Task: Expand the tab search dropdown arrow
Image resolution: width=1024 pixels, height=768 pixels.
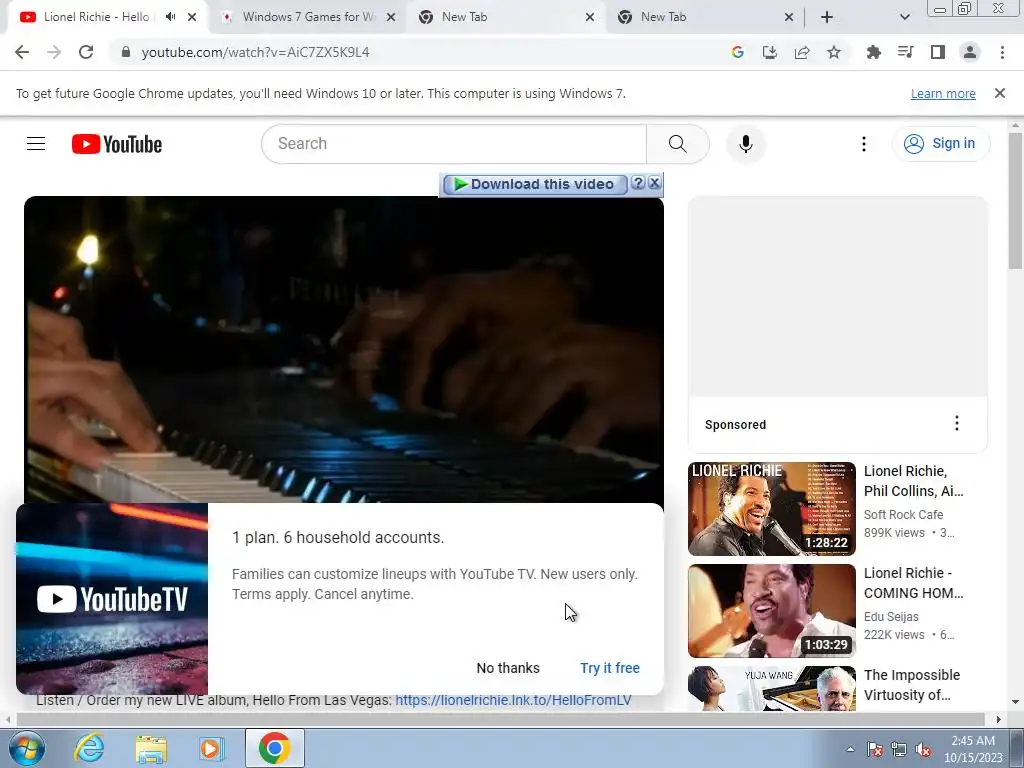Action: click(904, 17)
